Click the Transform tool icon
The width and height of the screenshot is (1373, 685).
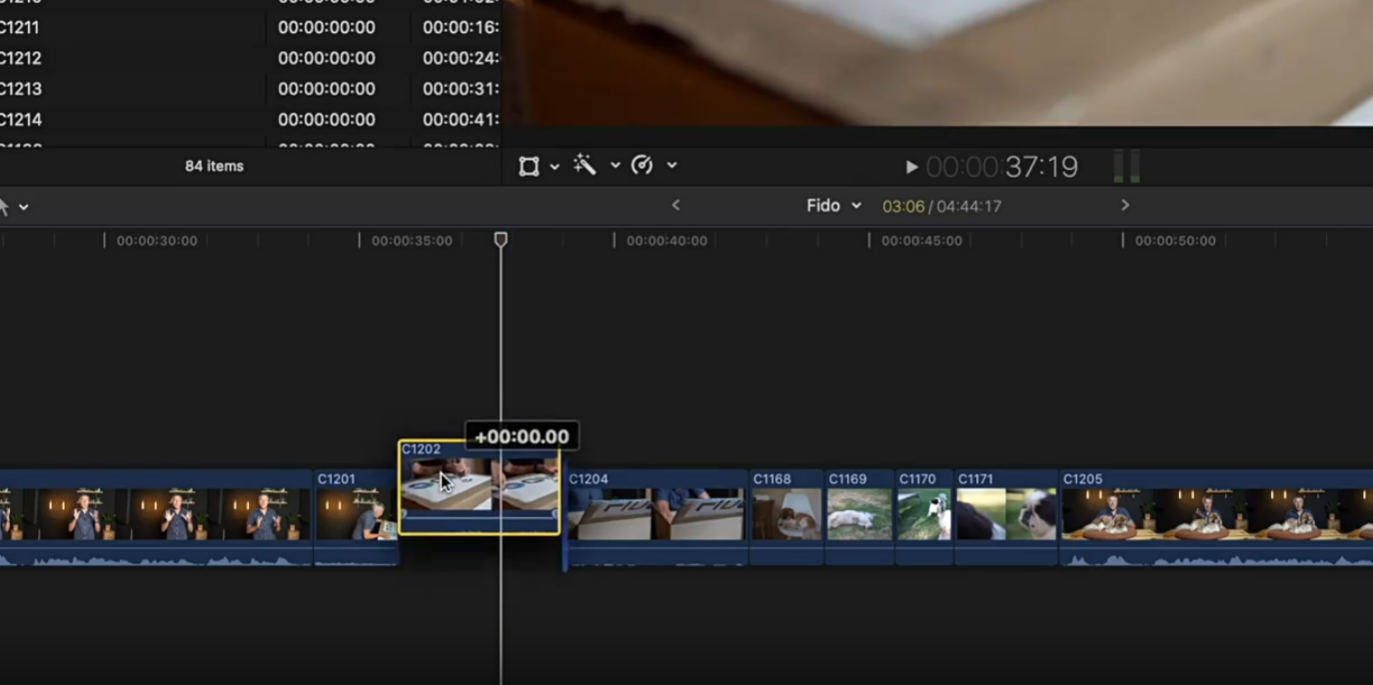[528, 166]
